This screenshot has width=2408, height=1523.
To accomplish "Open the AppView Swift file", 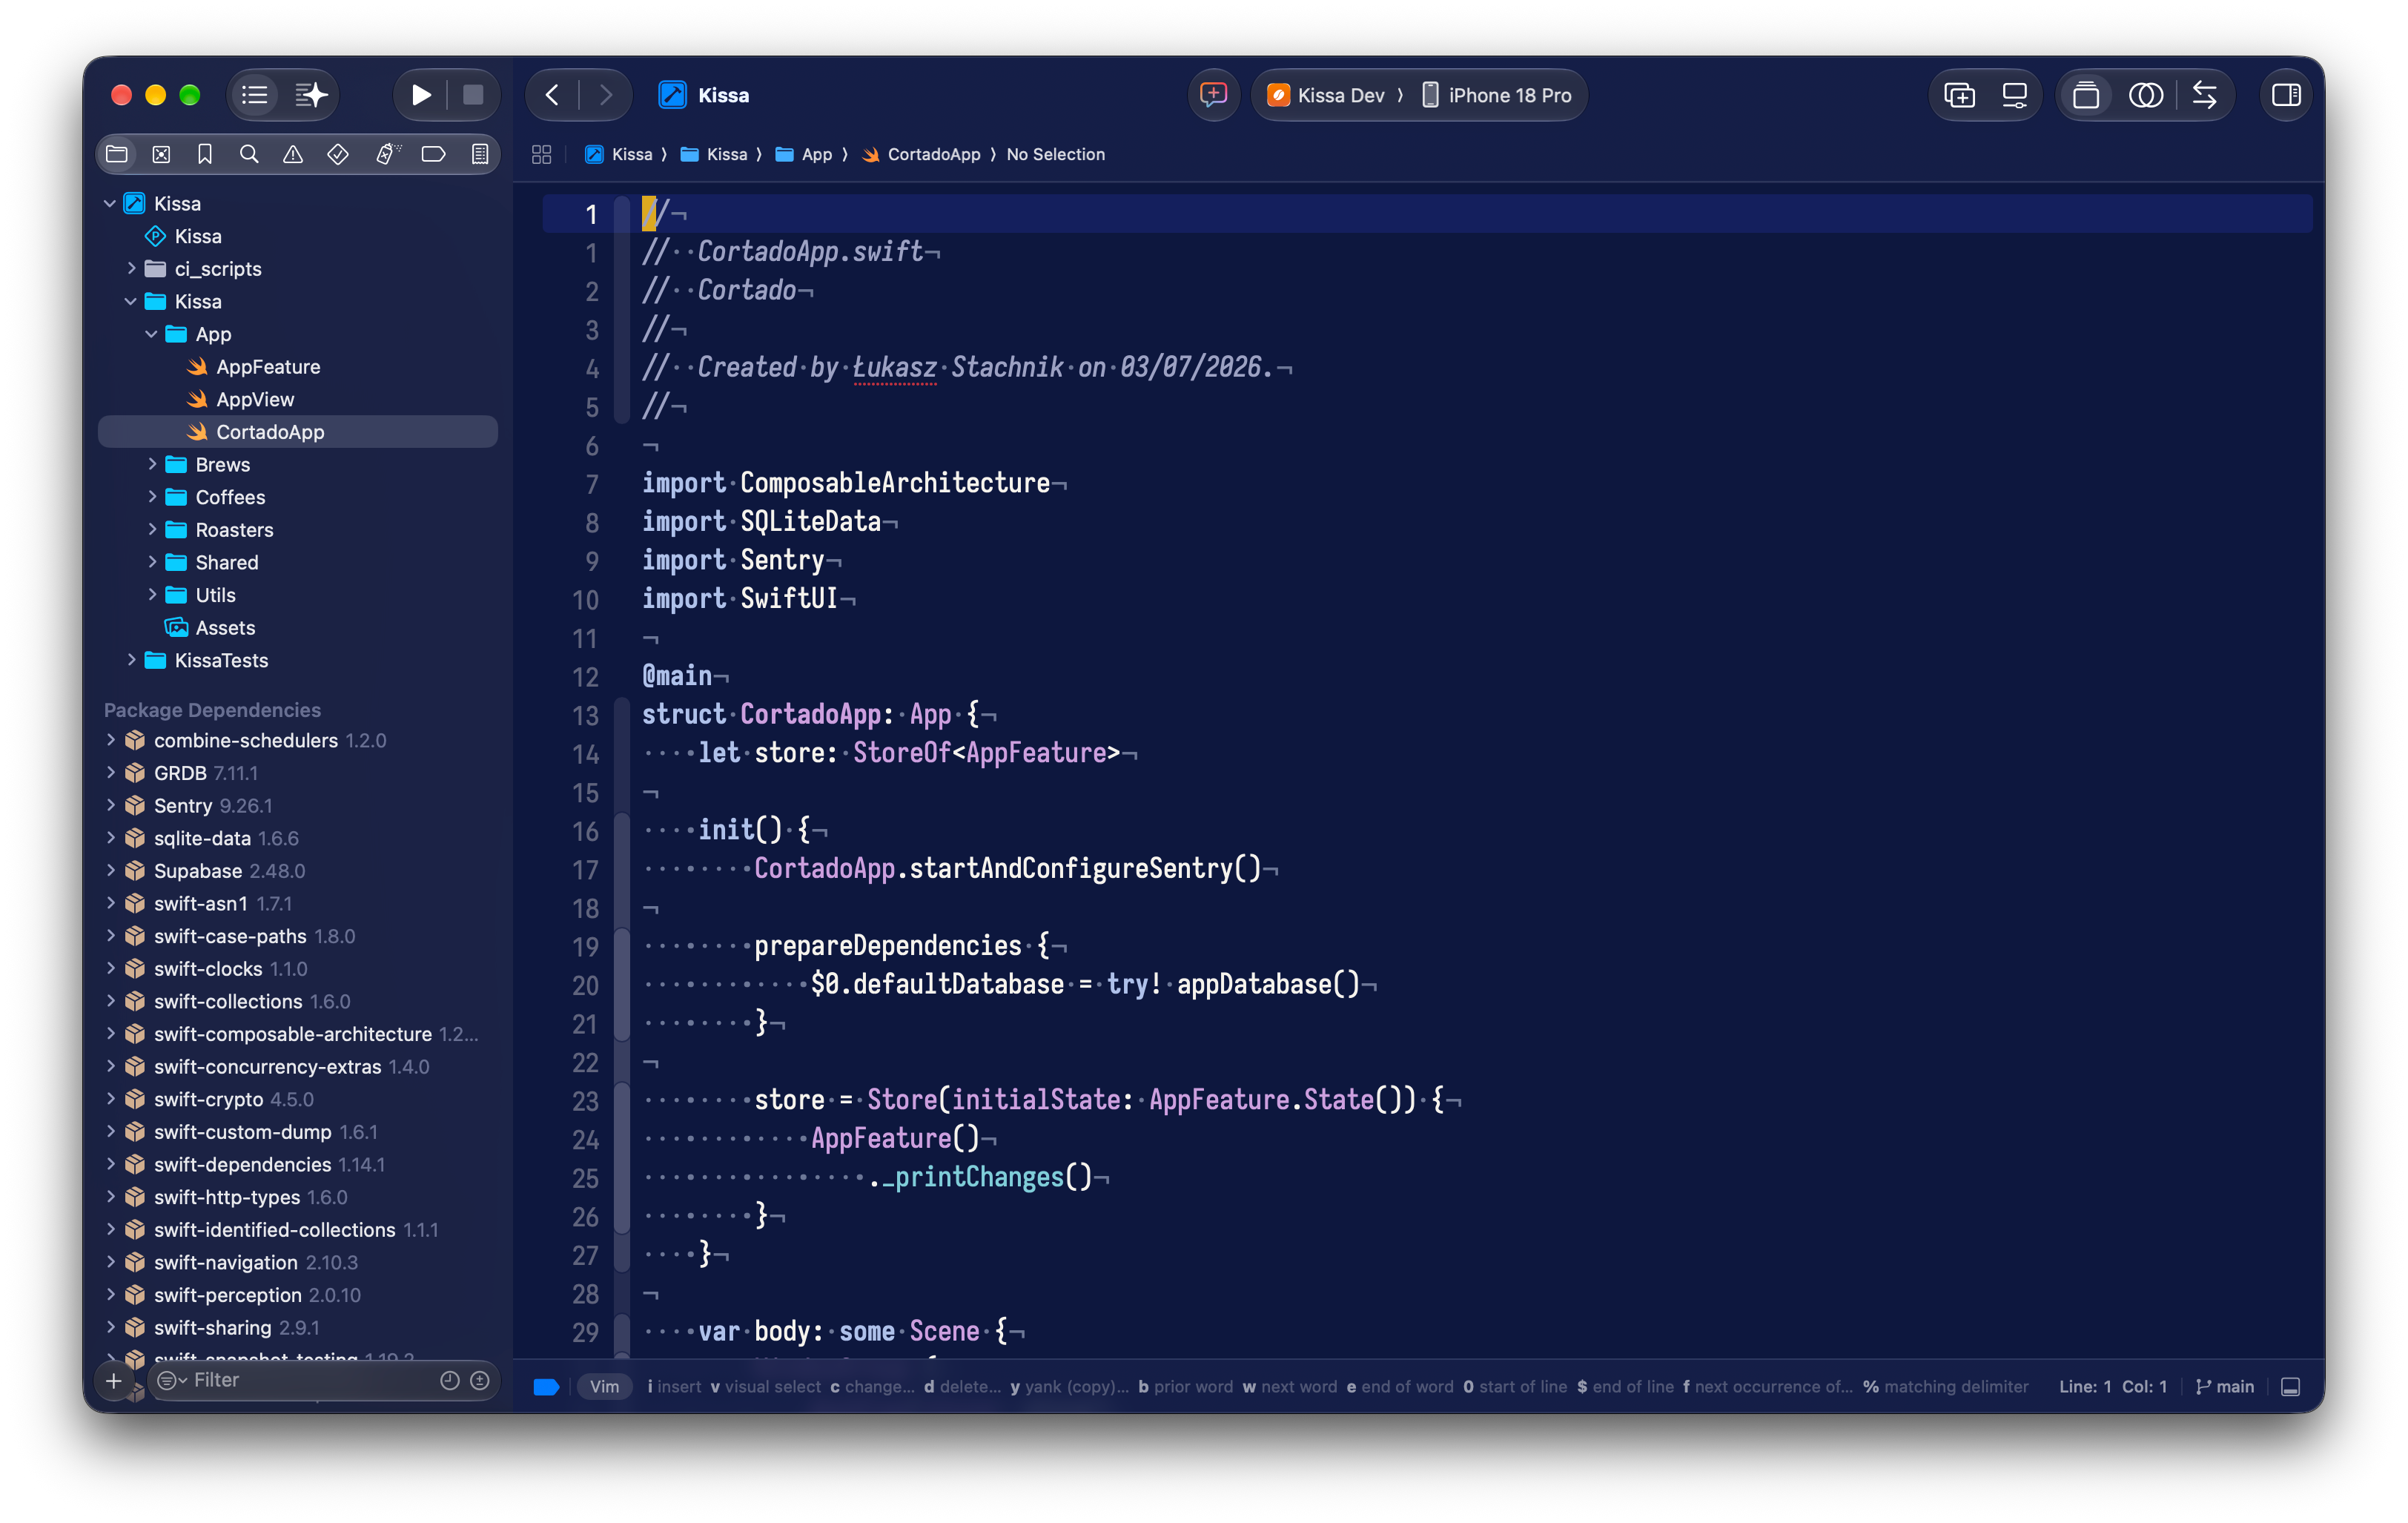I will (255, 399).
